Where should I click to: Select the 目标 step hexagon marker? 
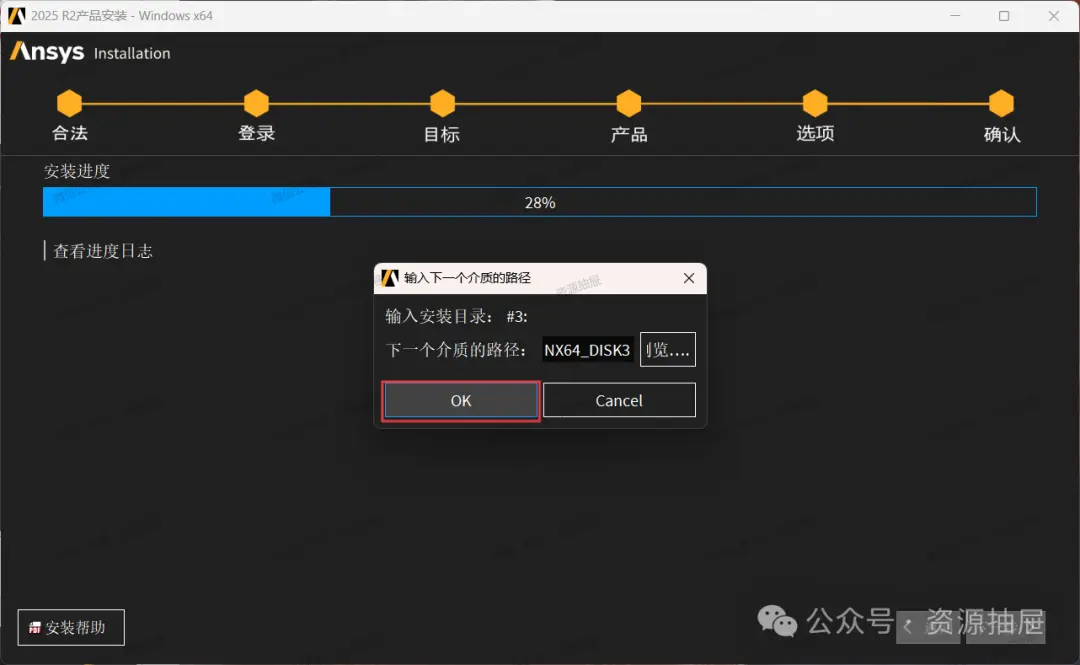[x=442, y=103]
